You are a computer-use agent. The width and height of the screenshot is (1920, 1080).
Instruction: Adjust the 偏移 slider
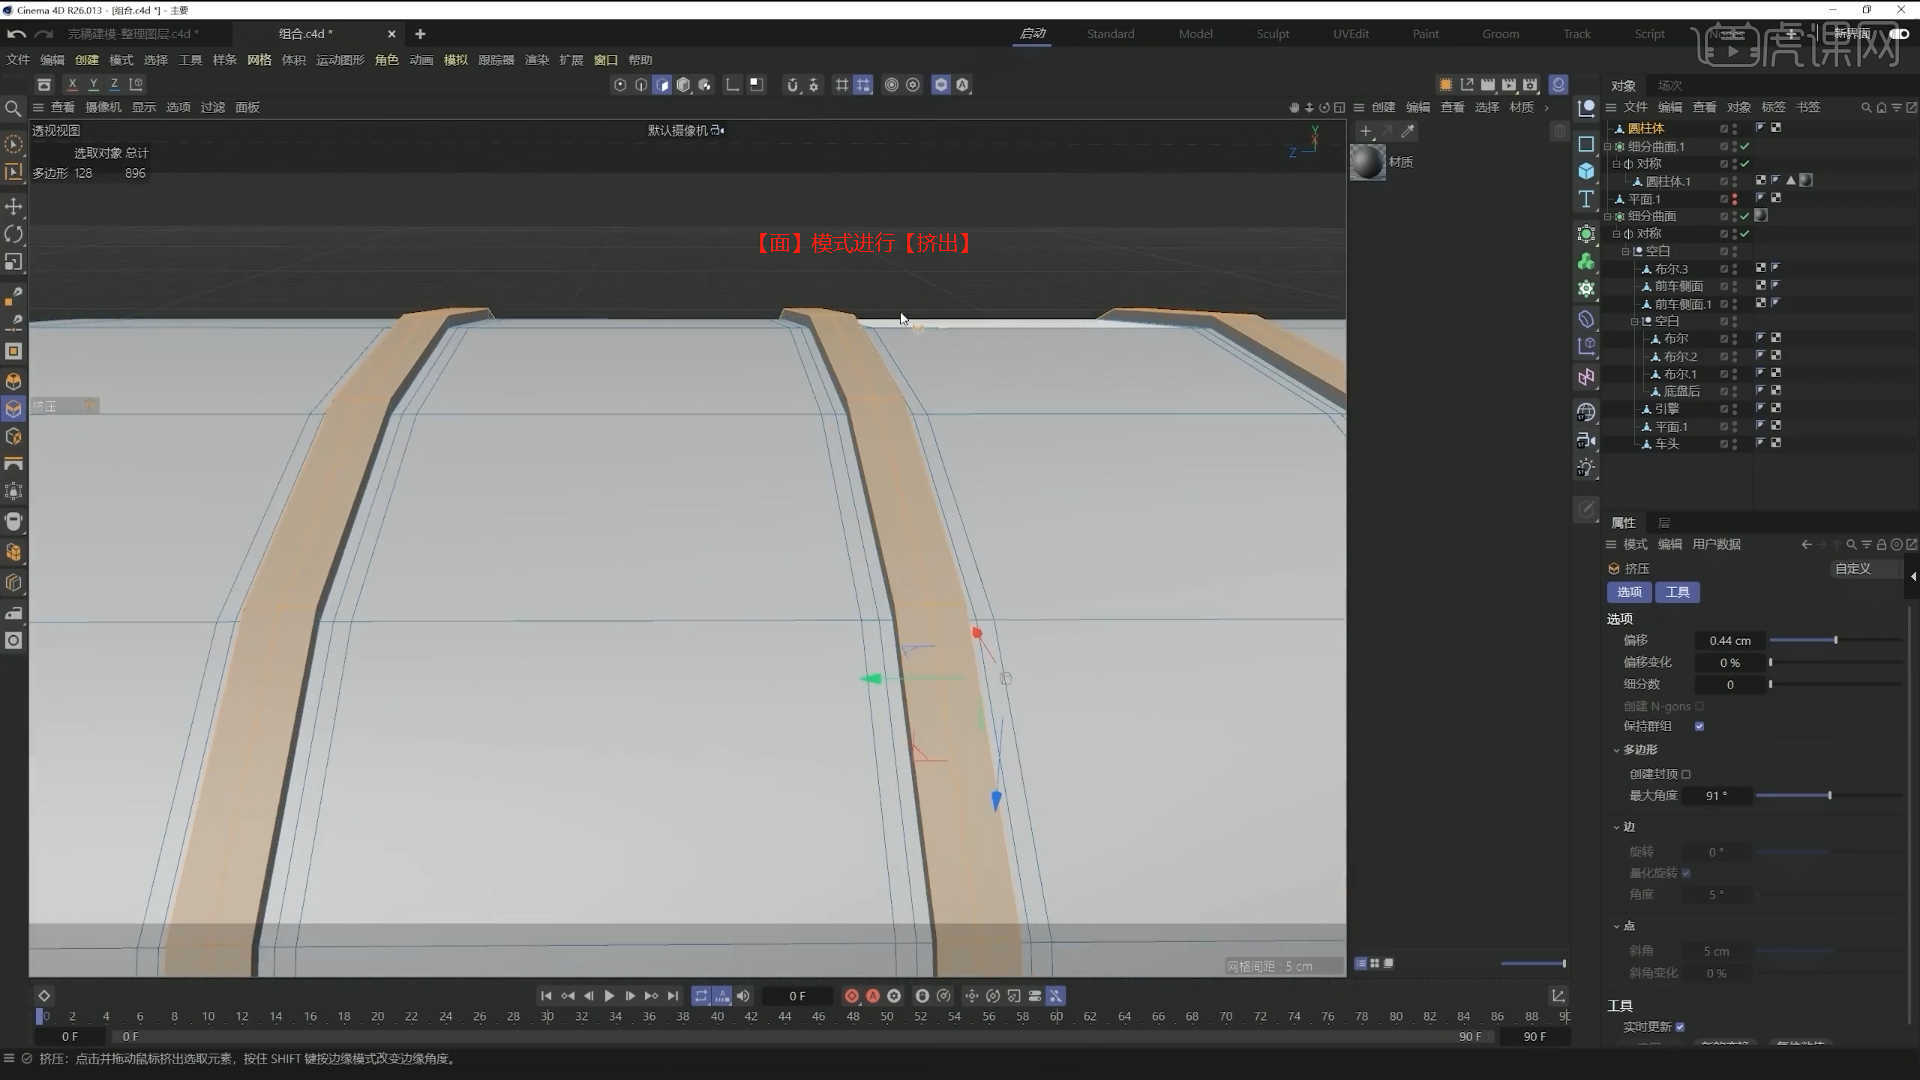click(1835, 640)
